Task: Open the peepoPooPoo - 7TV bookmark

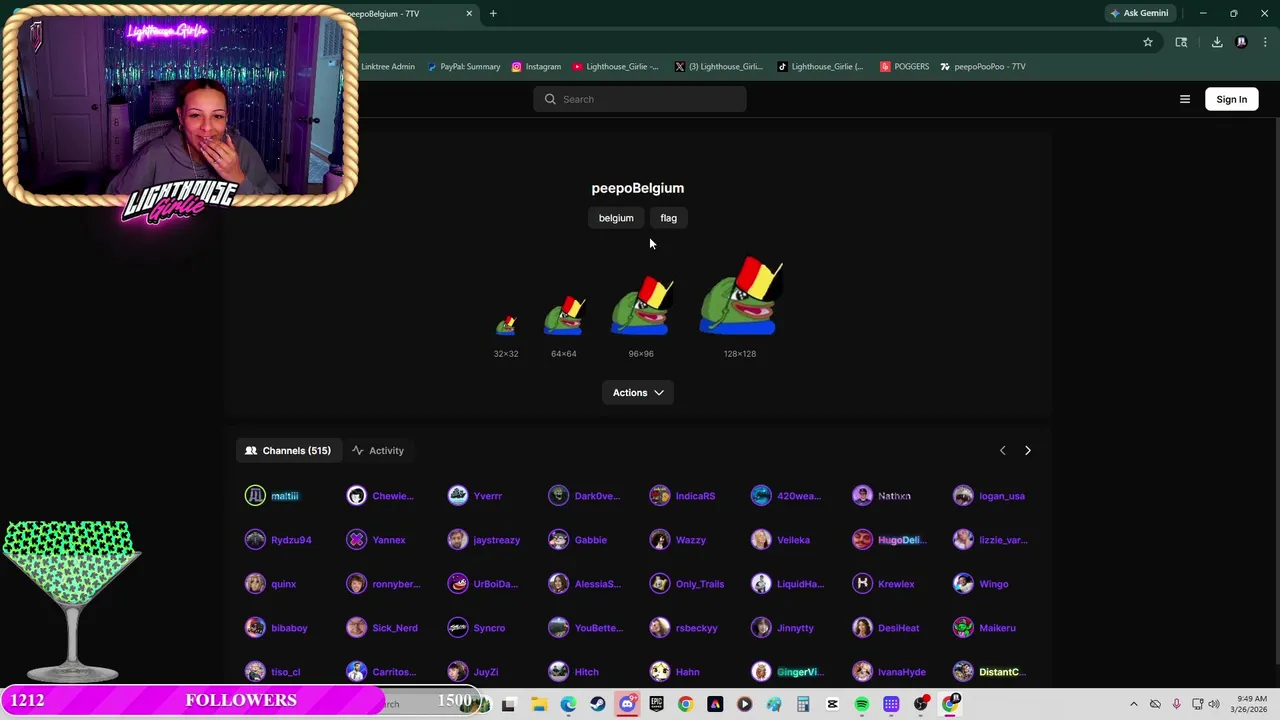Action: pyautogui.click(x=982, y=67)
